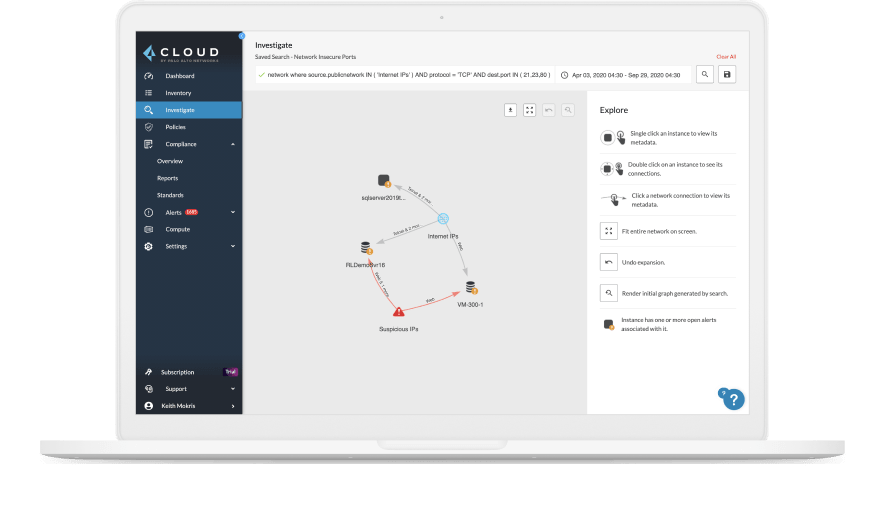Expand the Alerts submenu arrow
This screenshot has width=886, height=512.
(x=233, y=212)
